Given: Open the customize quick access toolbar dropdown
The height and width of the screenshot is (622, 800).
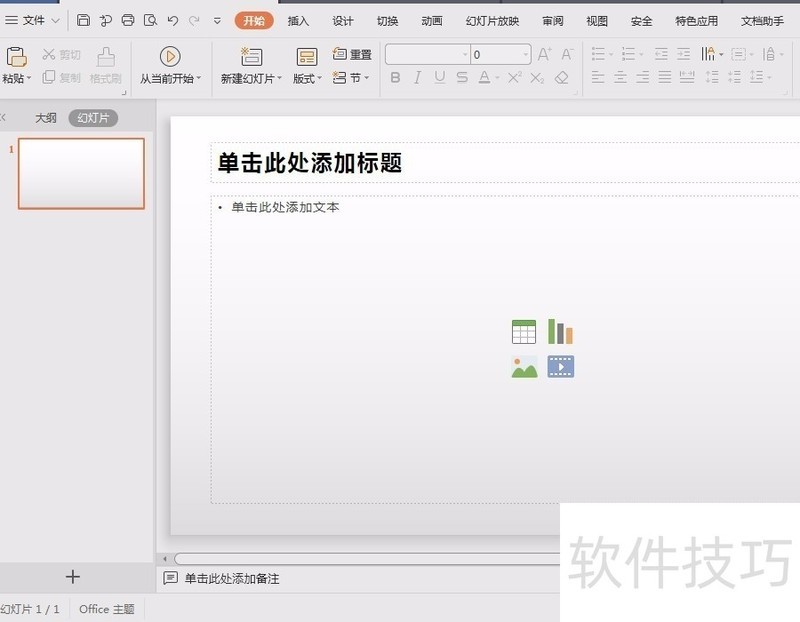Looking at the screenshot, I should tap(217, 21).
